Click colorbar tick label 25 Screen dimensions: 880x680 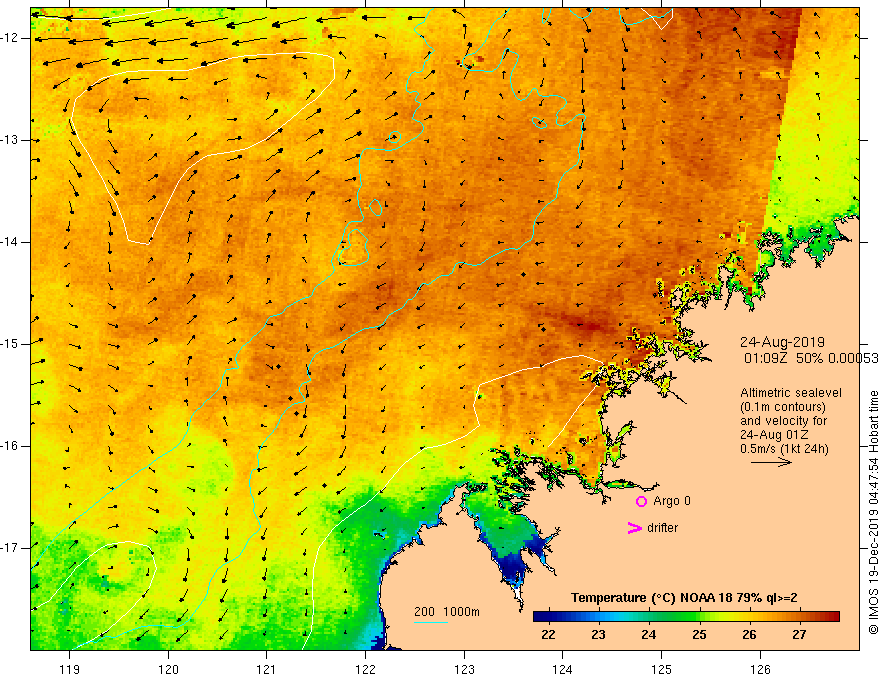click(x=699, y=635)
